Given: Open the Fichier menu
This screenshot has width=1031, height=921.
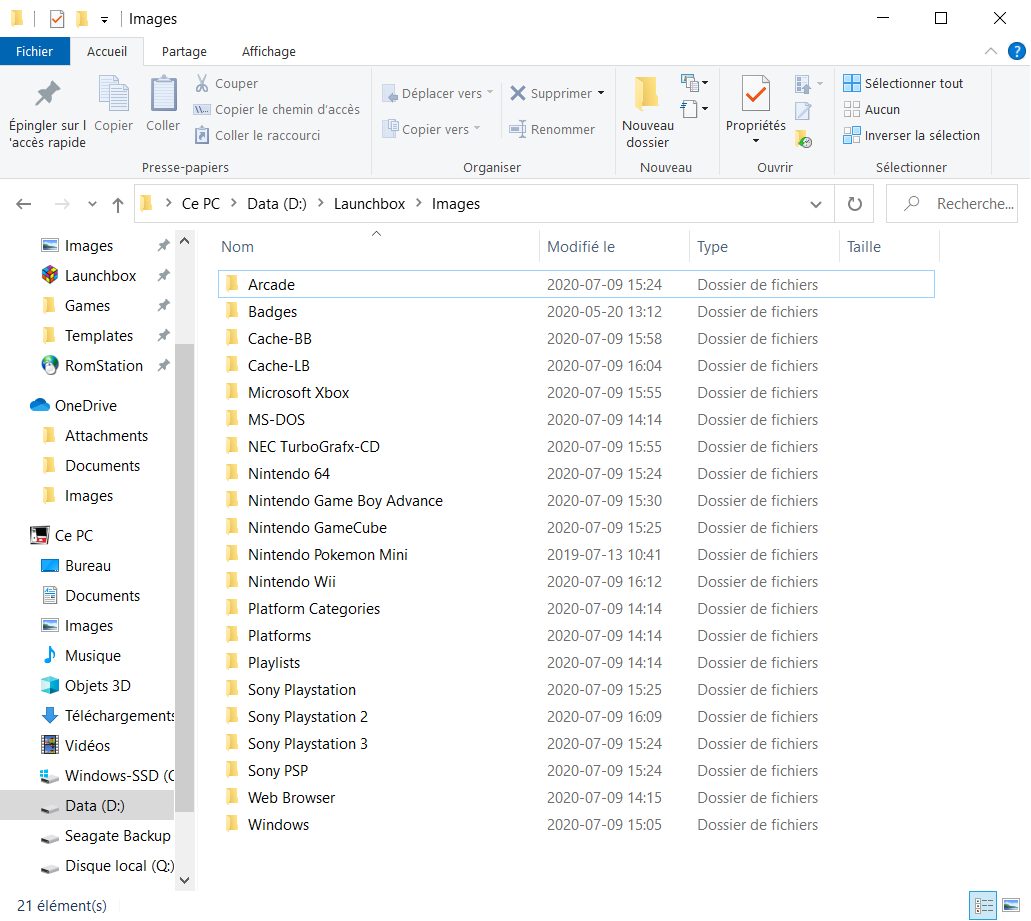Looking at the screenshot, I should 34,51.
